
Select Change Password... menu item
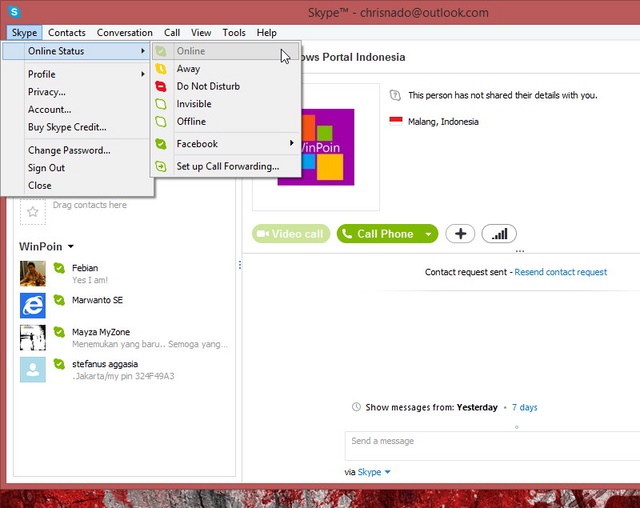pyautogui.click(x=69, y=150)
